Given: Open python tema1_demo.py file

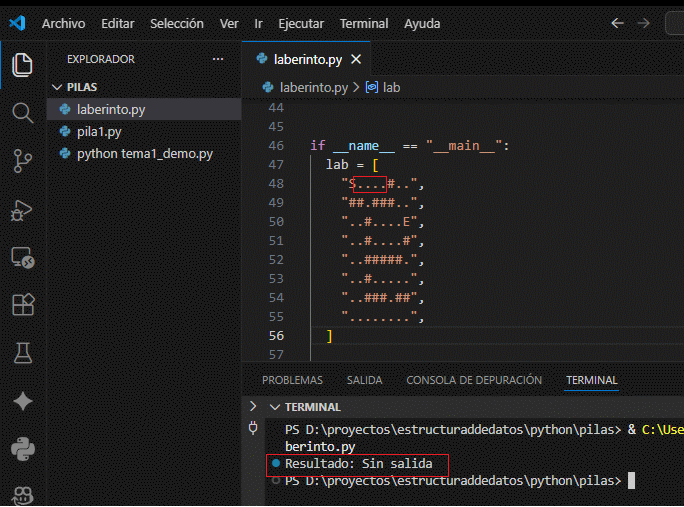Looking at the screenshot, I should (x=144, y=154).
